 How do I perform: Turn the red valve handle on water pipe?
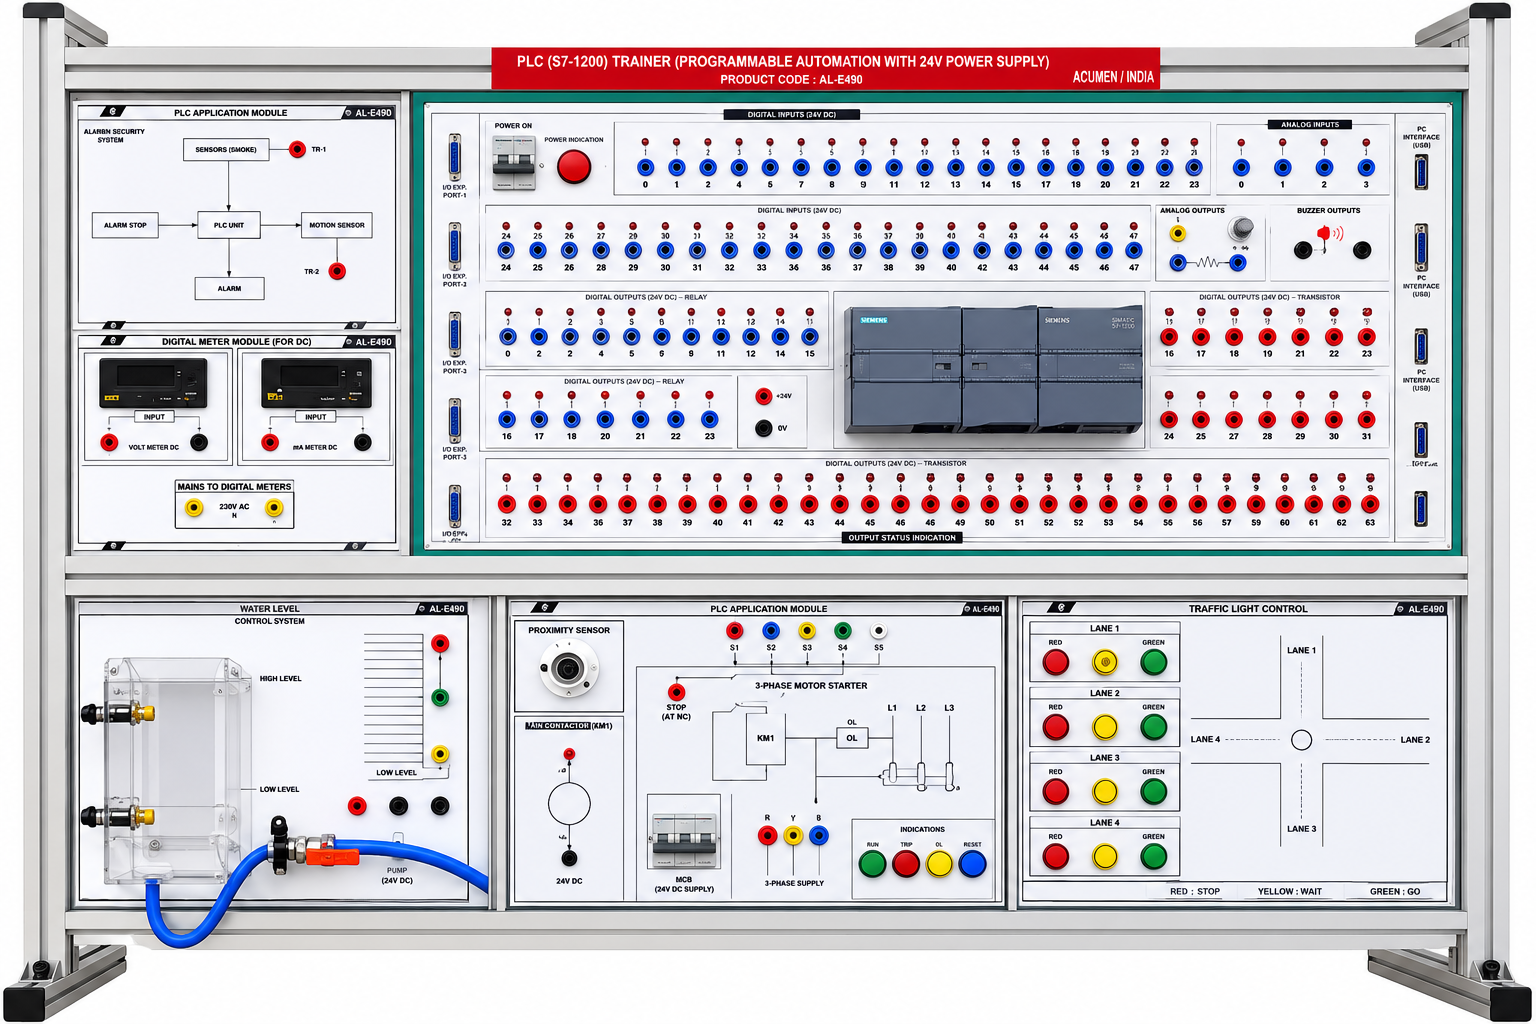[331, 856]
